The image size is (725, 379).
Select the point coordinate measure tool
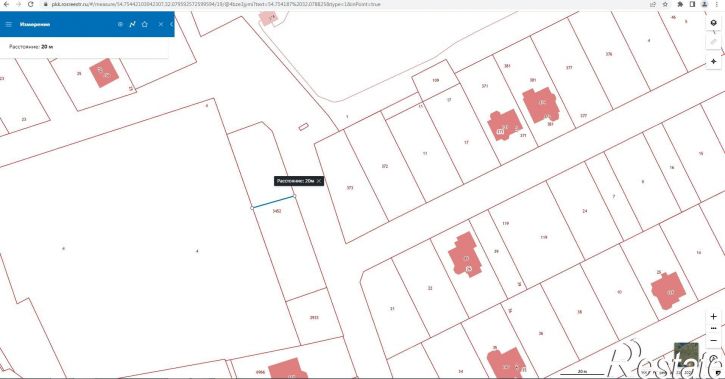(120, 24)
